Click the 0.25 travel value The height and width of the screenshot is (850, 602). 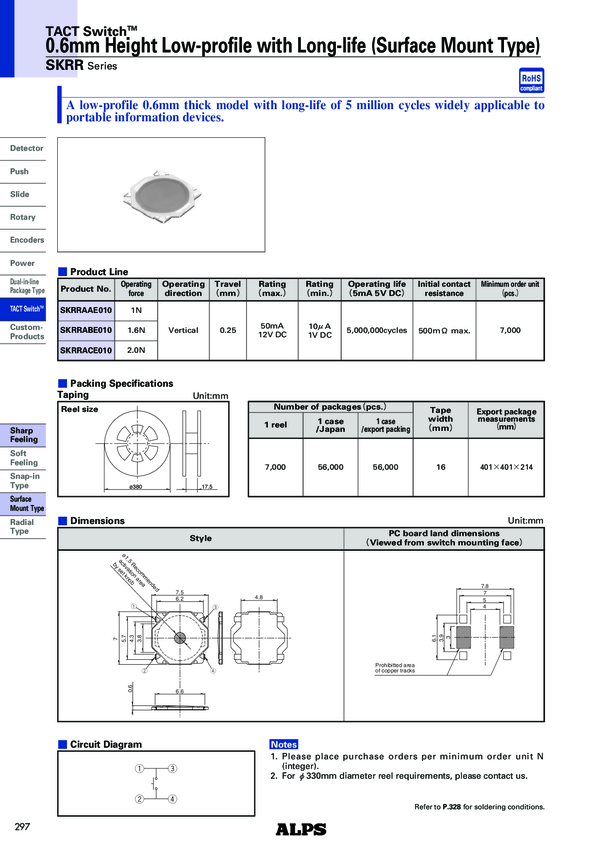coord(228,330)
